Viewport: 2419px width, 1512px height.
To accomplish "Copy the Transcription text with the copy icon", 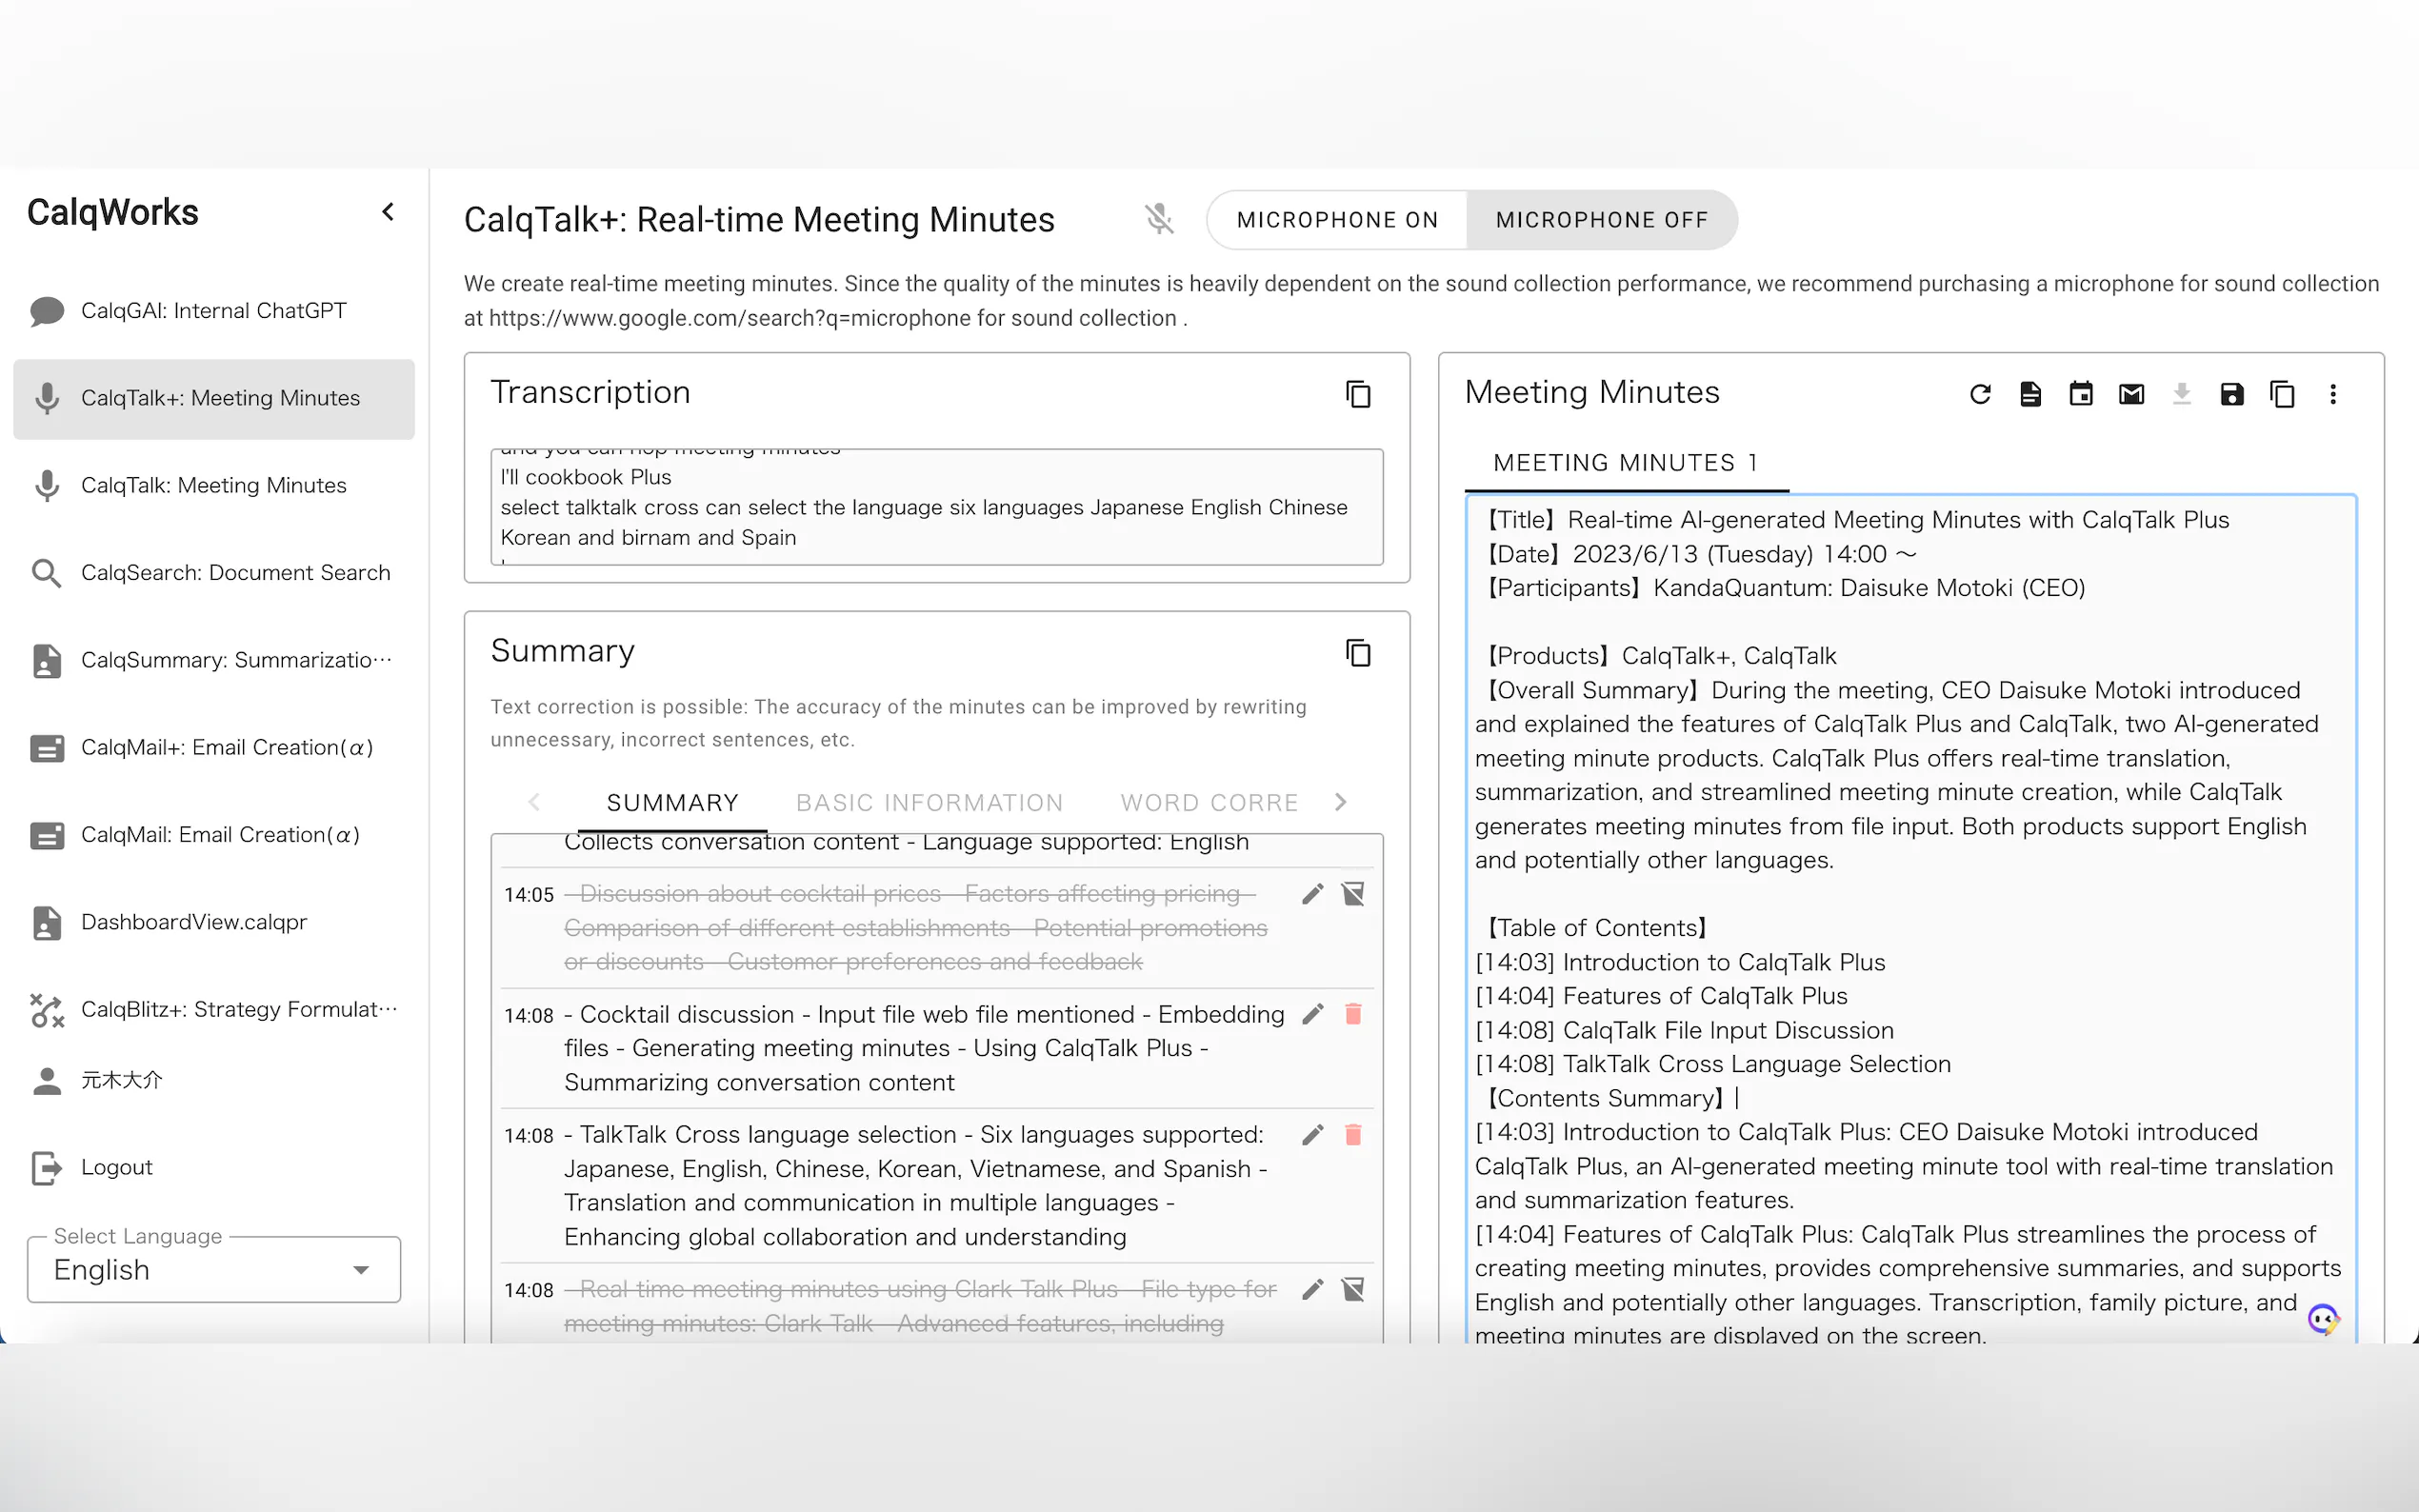I will tap(1357, 394).
